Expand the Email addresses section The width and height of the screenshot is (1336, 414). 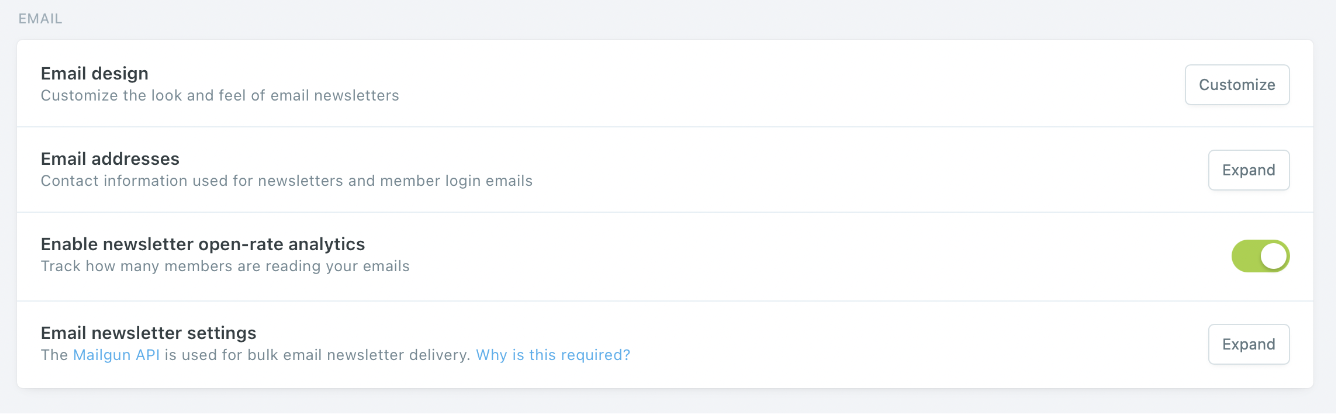click(x=1248, y=170)
